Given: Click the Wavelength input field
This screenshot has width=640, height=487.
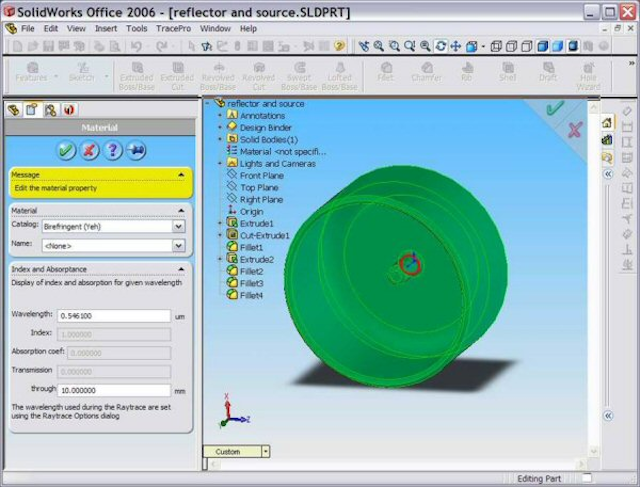Looking at the screenshot, I should [114, 316].
